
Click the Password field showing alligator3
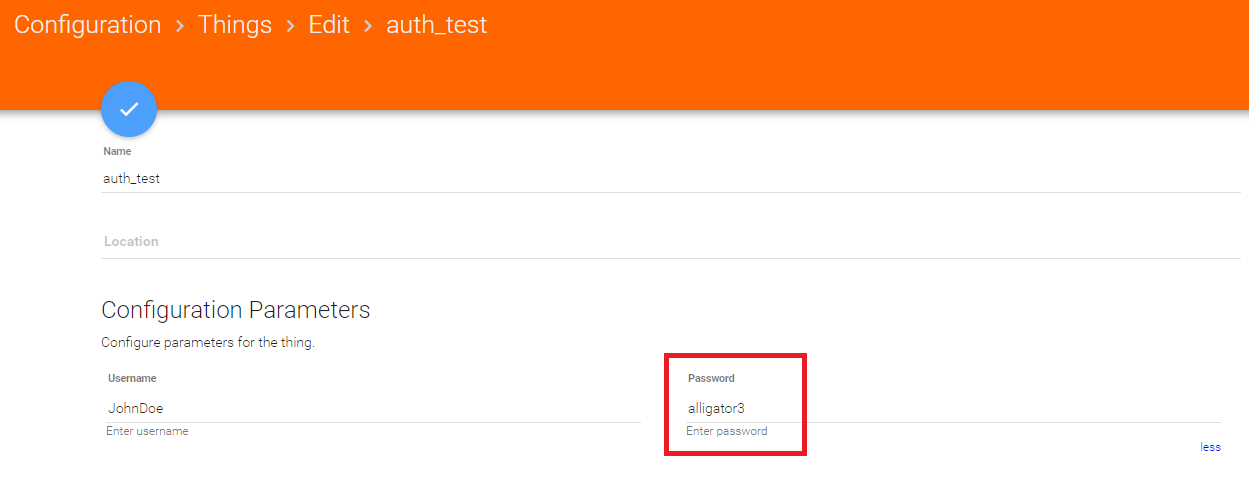(950, 408)
